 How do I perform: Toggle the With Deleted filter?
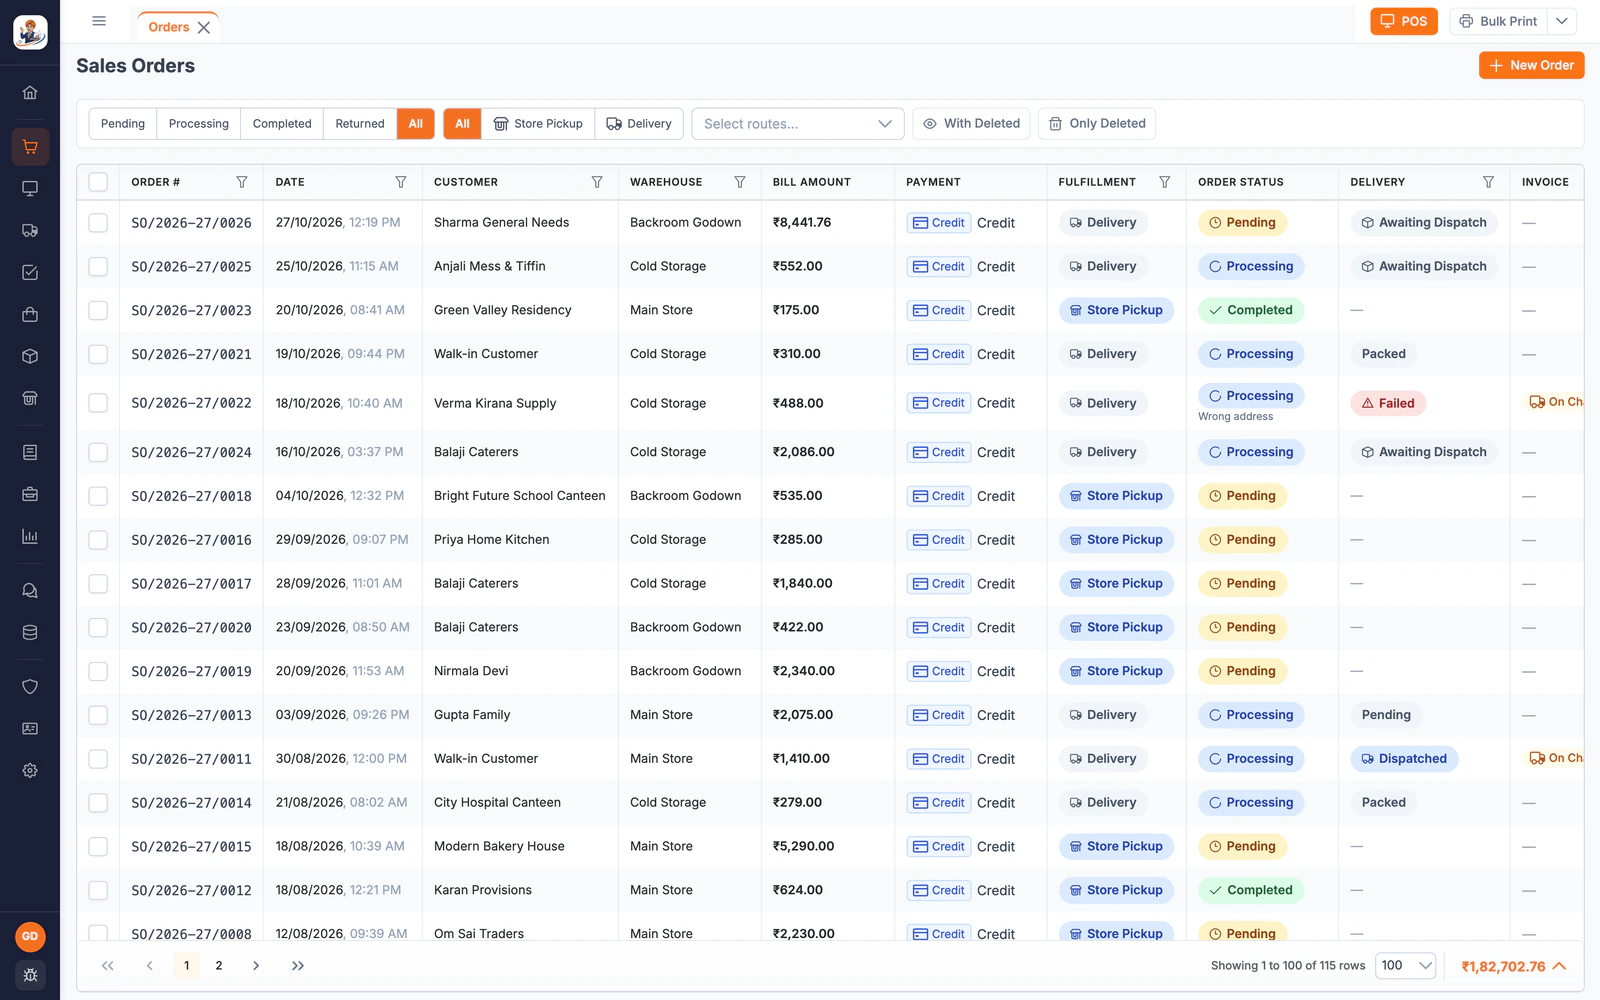pyautogui.click(x=971, y=124)
